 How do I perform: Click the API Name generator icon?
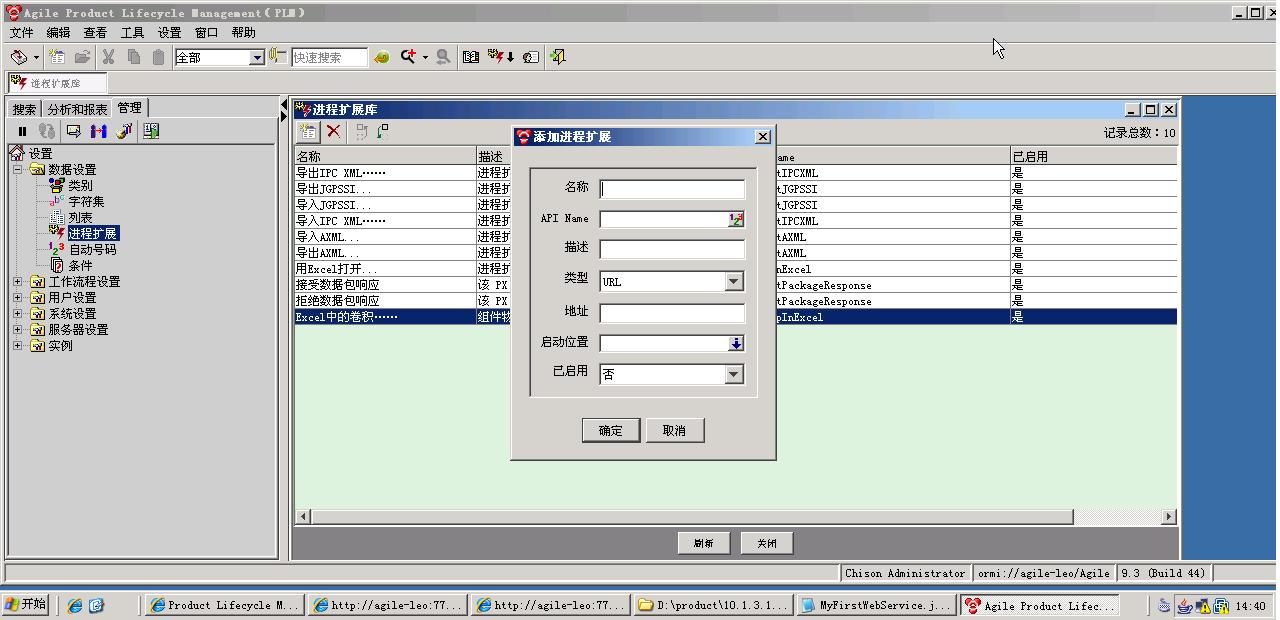[736, 219]
